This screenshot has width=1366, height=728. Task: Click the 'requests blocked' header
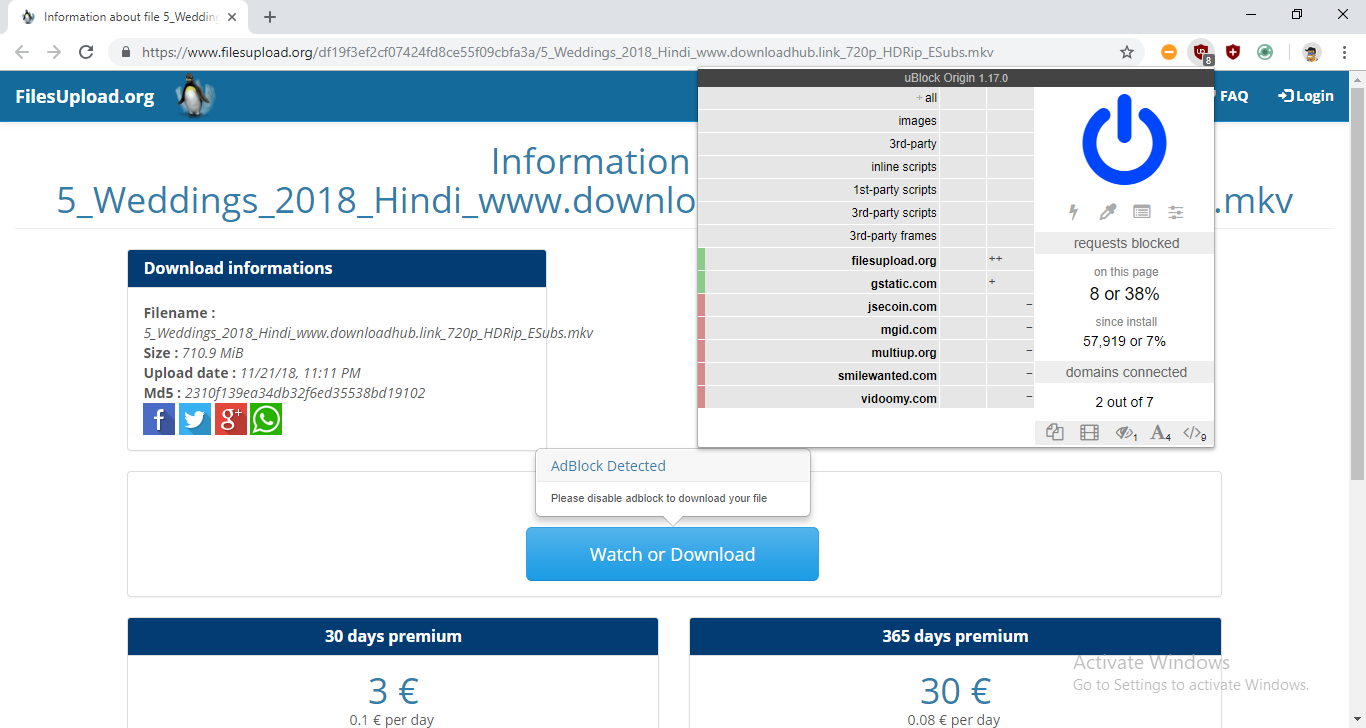pyautogui.click(x=1125, y=243)
